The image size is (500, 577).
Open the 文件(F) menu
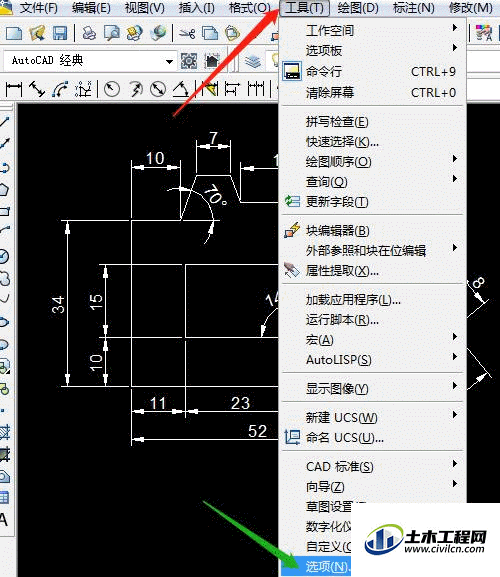pos(38,8)
